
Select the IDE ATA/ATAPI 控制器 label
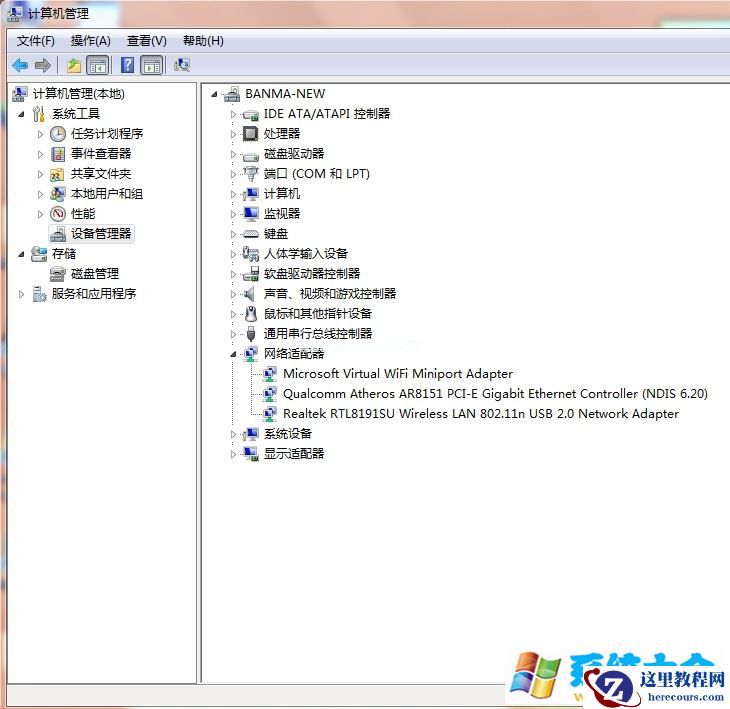click(327, 114)
